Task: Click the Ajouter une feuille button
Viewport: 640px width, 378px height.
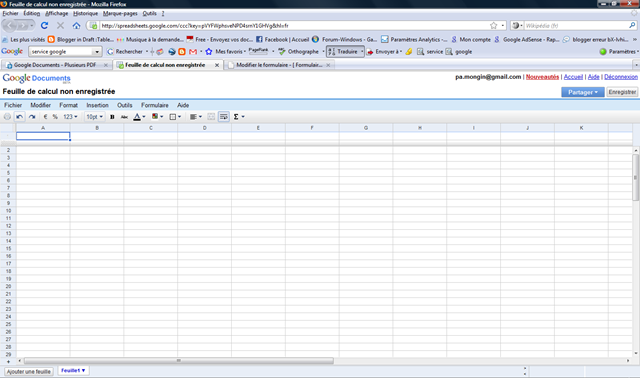Action: [29, 371]
